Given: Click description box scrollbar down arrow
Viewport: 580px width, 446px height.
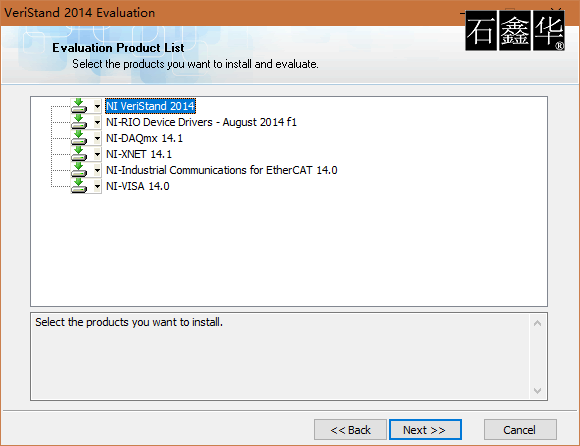Looking at the screenshot, I should [537, 391].
